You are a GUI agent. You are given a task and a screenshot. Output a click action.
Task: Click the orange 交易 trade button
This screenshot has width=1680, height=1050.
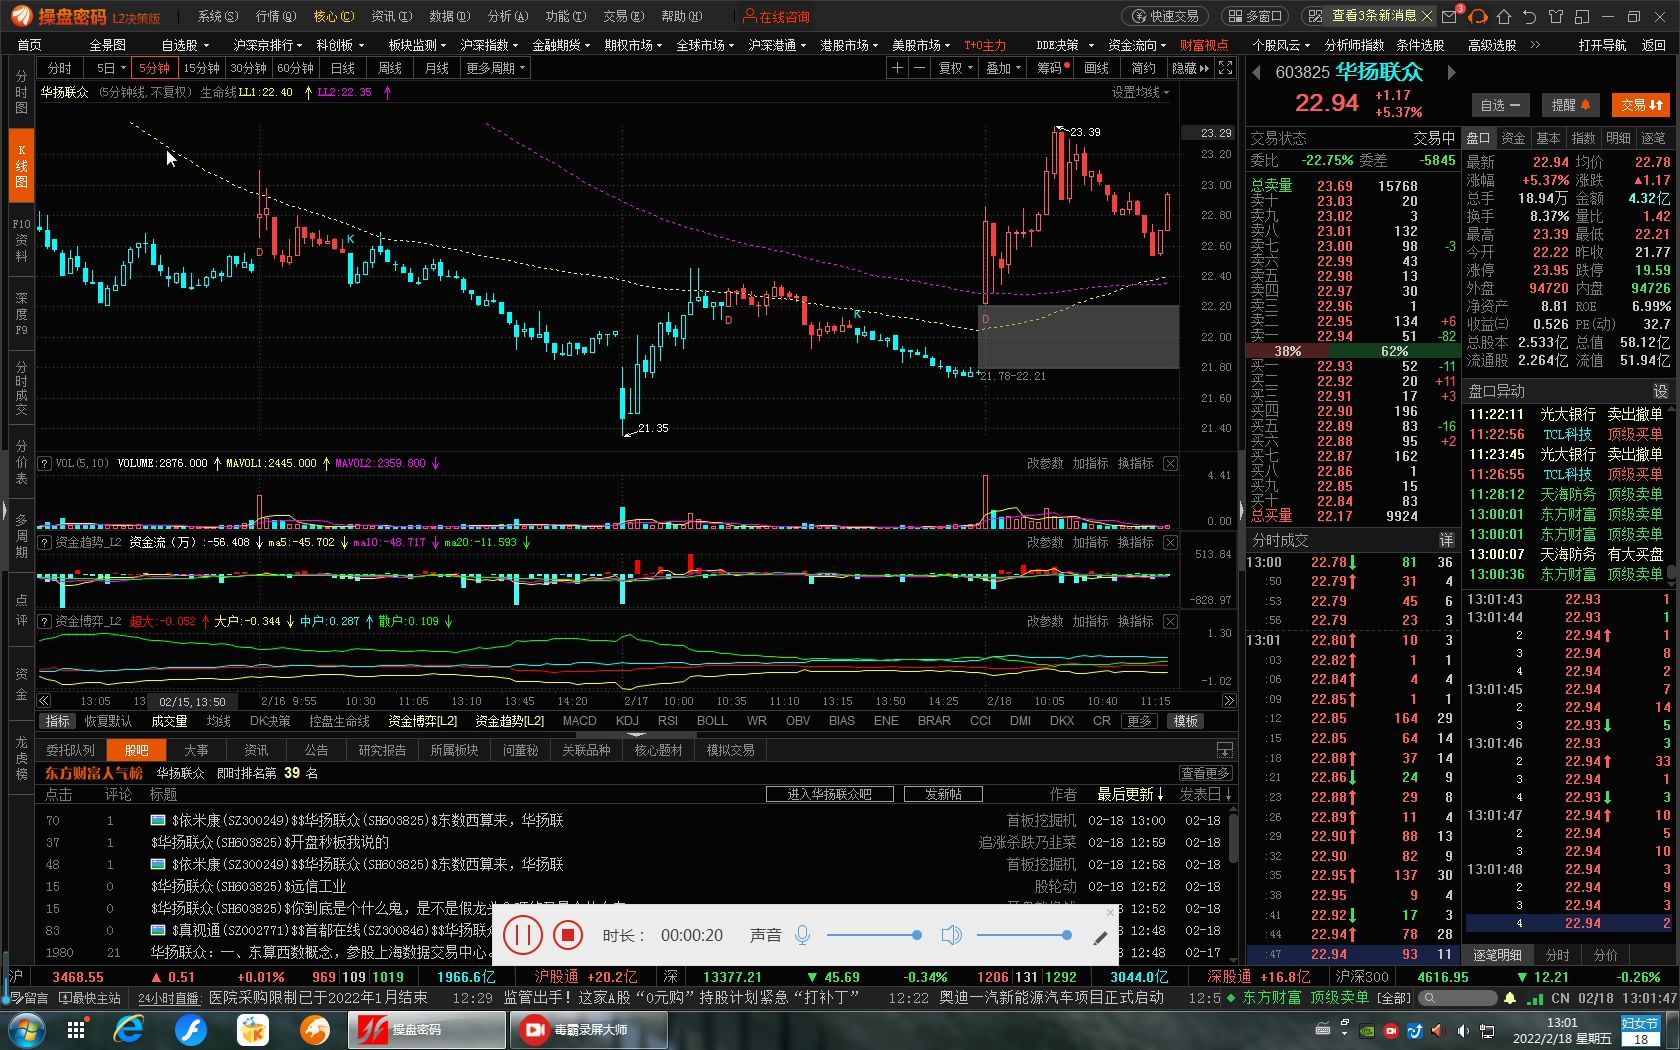1641,105
